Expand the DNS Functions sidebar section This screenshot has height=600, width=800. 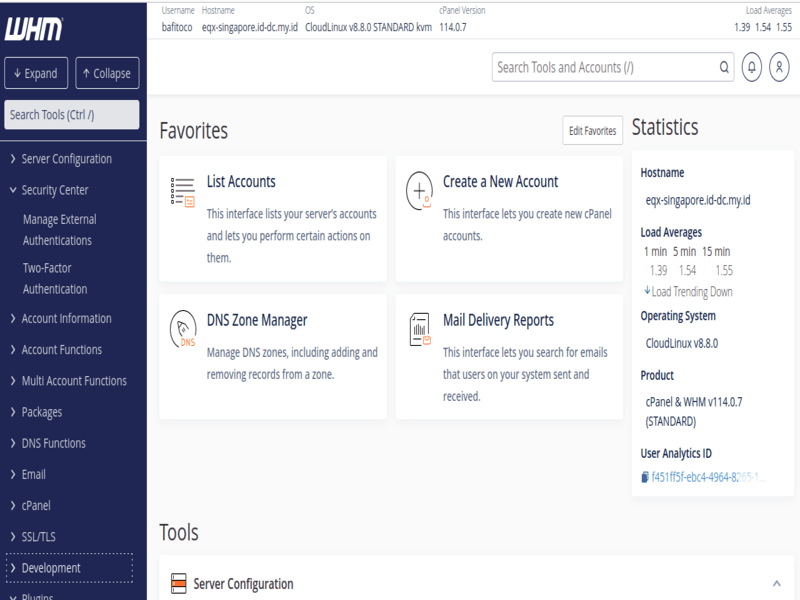[53, 443]
